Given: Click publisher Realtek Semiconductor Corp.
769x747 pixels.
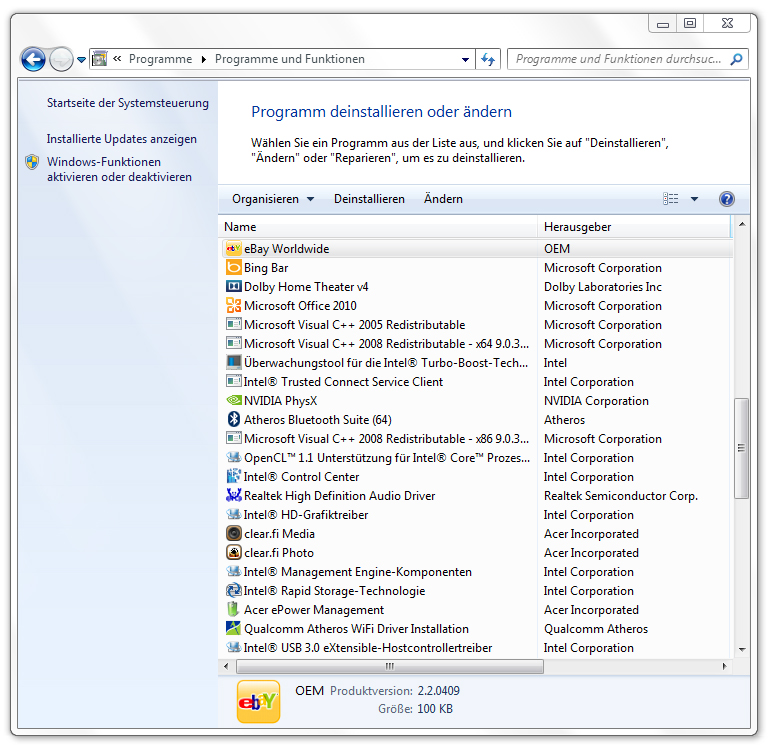Looking at the screenshot, I should coord(621,496).
